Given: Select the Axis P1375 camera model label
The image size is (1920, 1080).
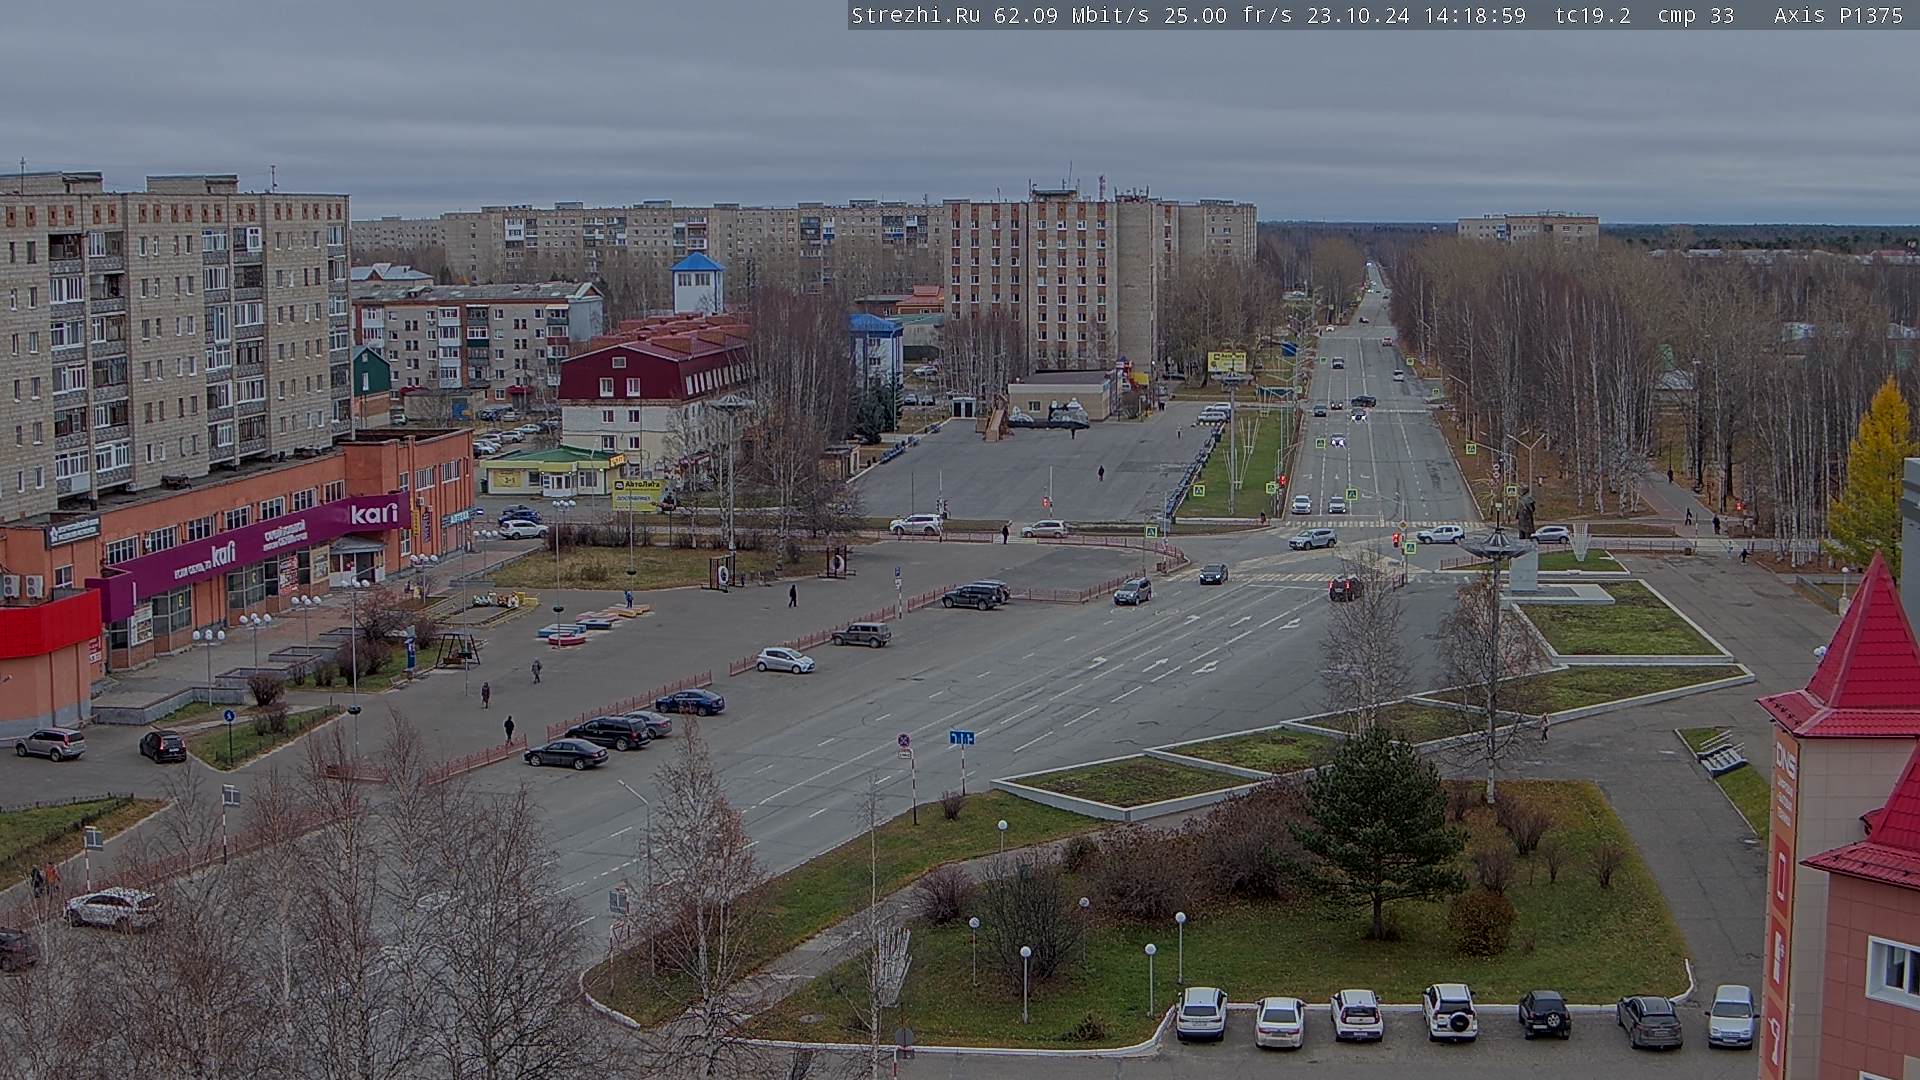Looking at the screenshot, I should pos(1838,15).
